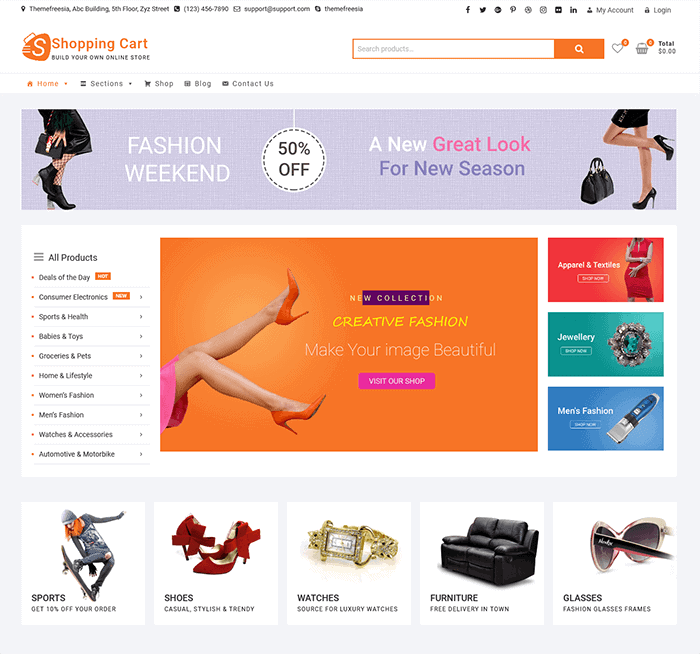700x654 pixels.
Task: Open the Instagram social icon
Action: point(543,10)
